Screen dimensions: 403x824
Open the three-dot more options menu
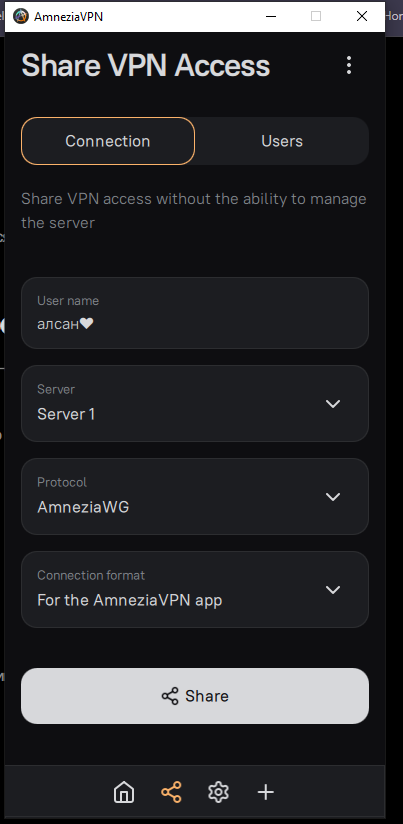349,65
